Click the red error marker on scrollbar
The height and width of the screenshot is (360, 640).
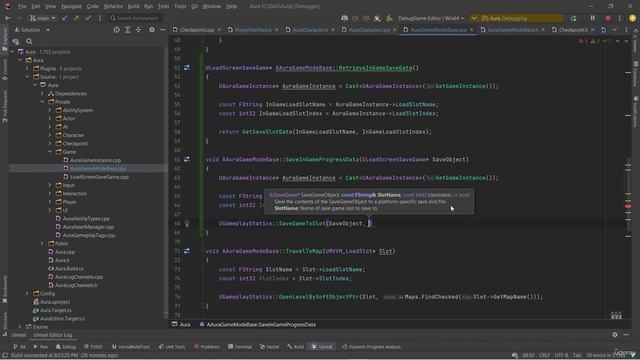tap(628, 207)
